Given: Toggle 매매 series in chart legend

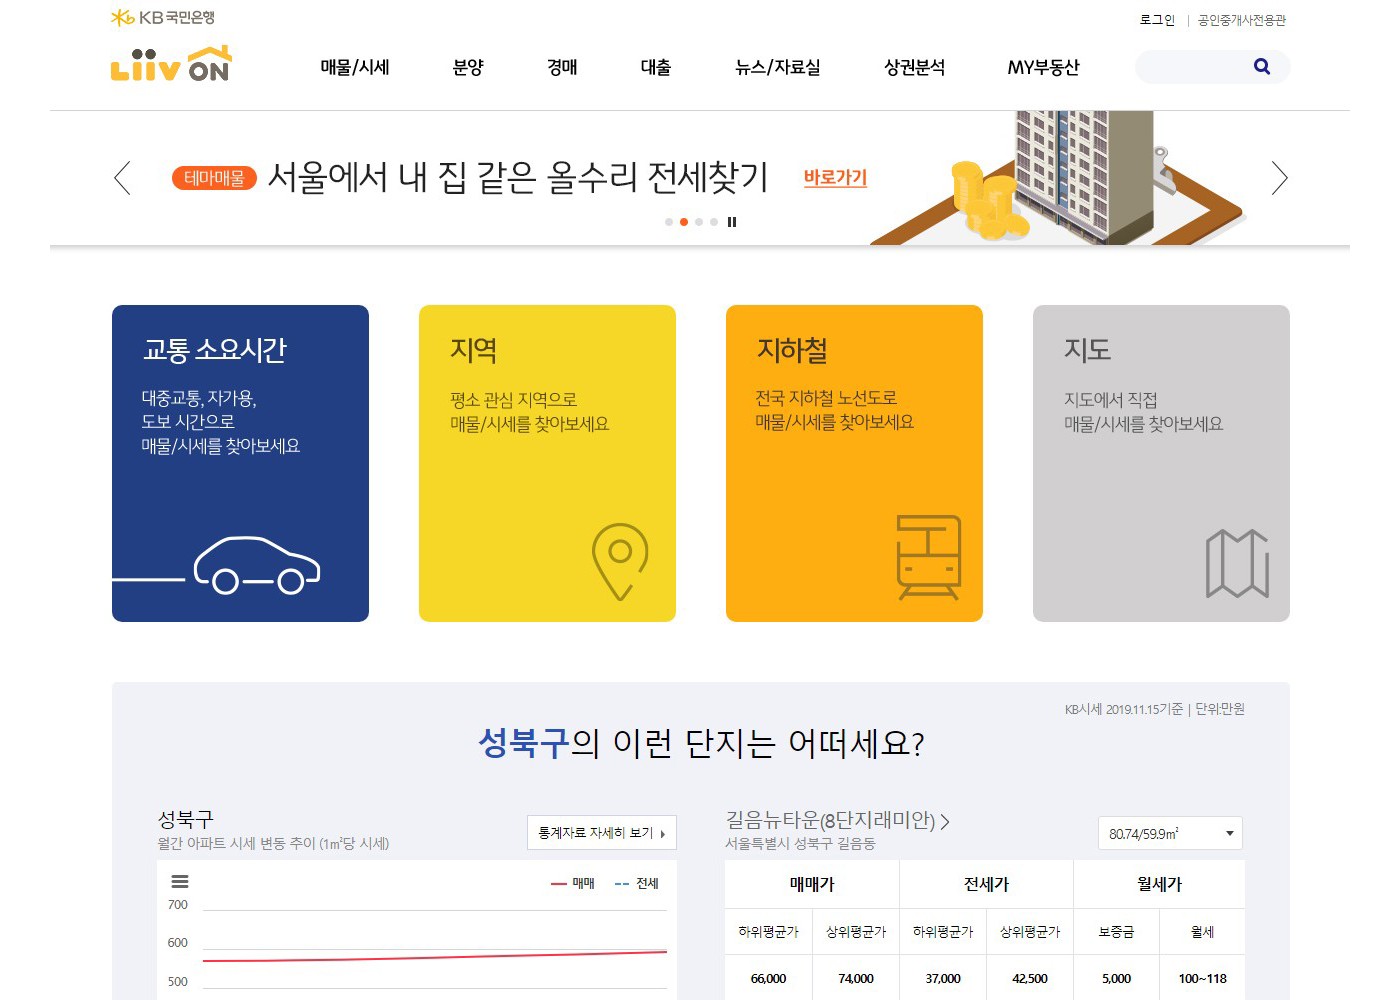Looking at the screenshot, I should pos(573,883).
